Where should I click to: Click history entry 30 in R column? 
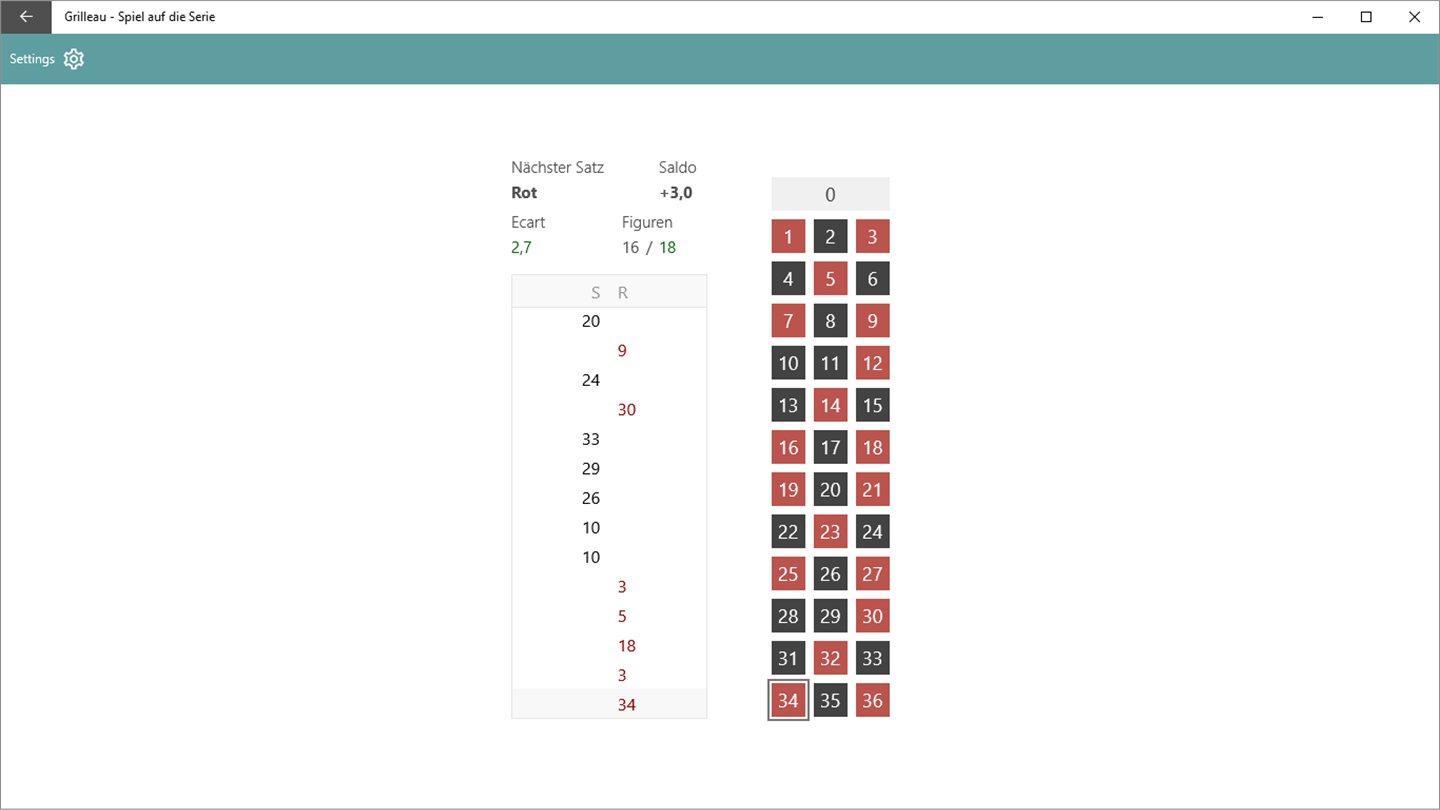[626, 409]
